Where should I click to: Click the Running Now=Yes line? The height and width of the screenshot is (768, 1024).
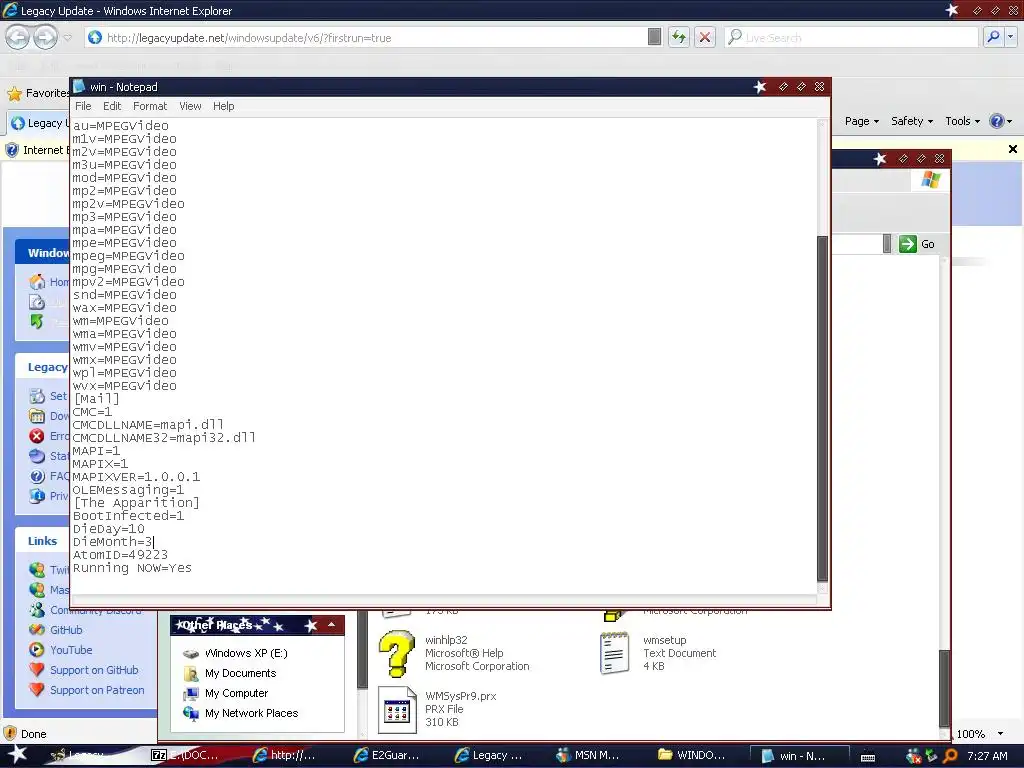pos(133,568)
